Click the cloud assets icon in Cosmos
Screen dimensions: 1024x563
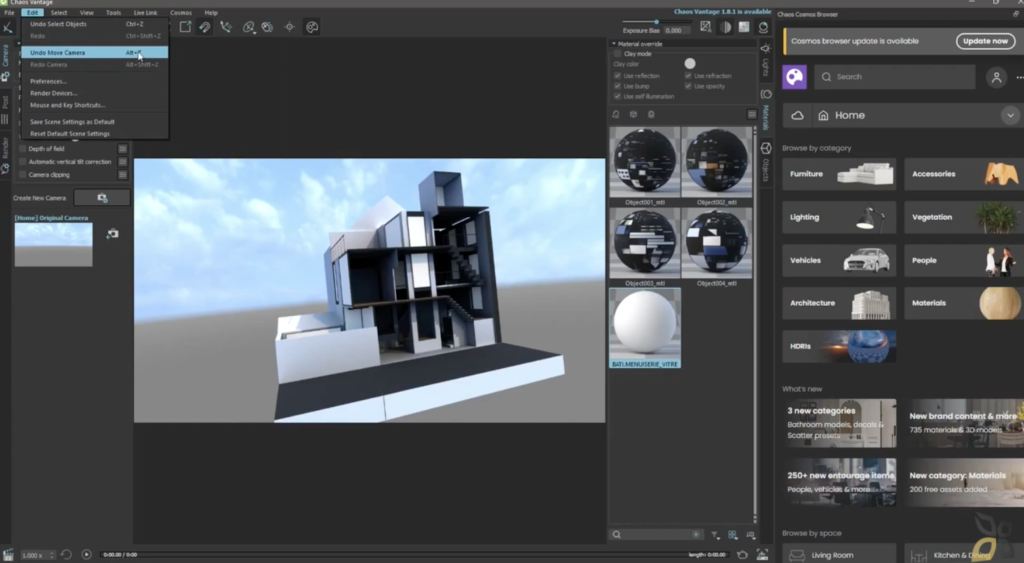(x=797, y=116)
